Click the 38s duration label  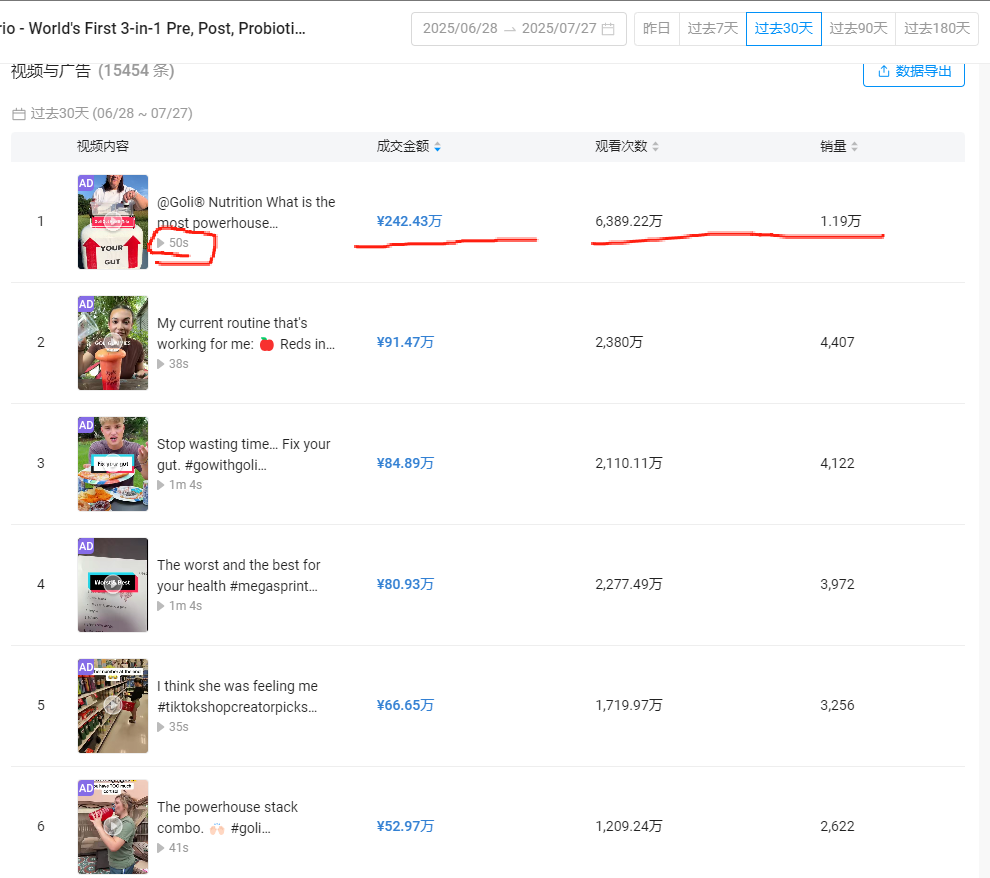178,364
